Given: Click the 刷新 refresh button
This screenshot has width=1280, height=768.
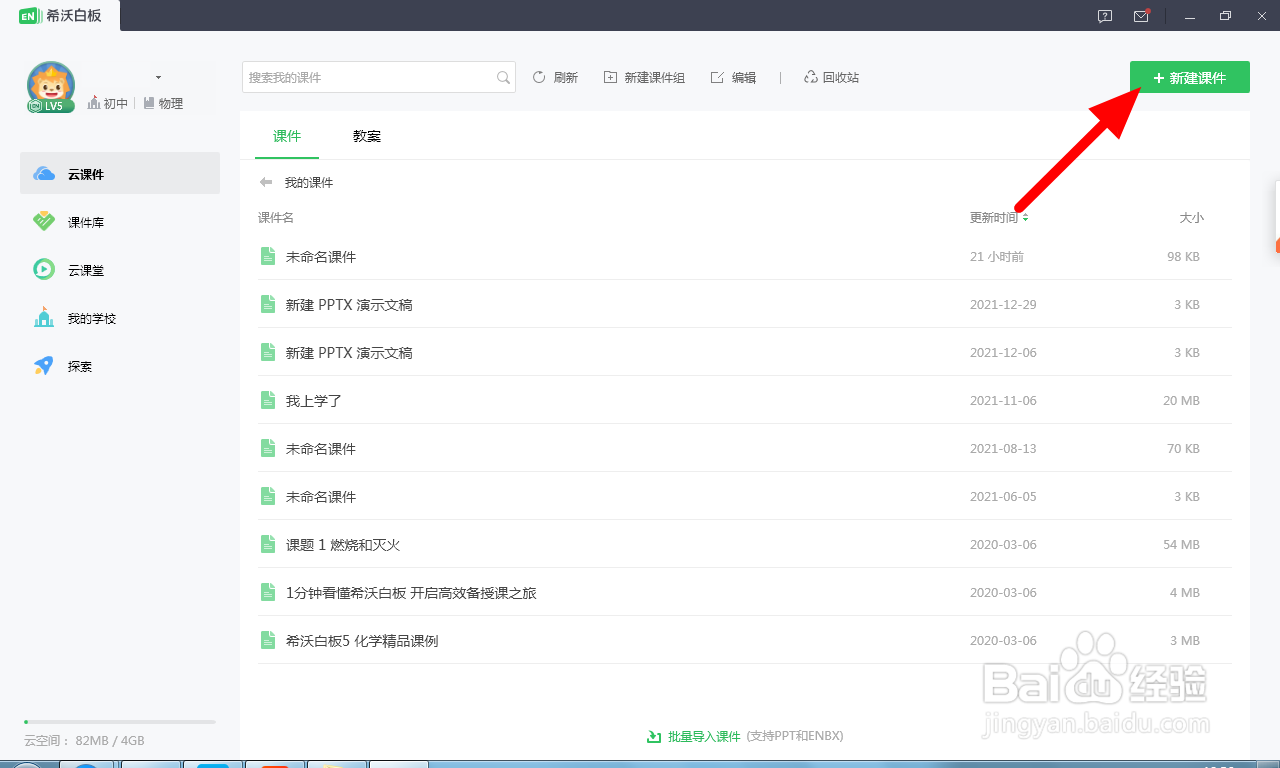Looking at the screenshot, I should [555, 77].
